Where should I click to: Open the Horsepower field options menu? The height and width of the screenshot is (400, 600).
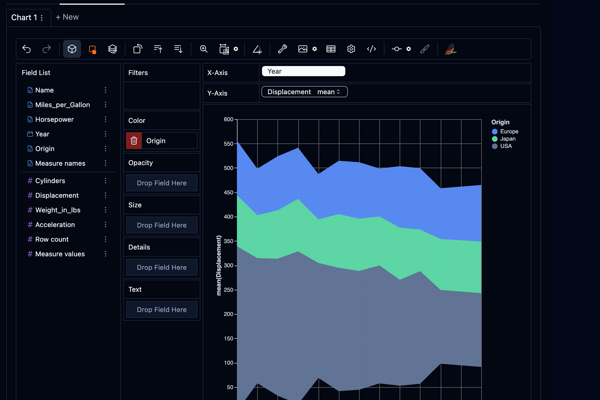tap(105, 119)
